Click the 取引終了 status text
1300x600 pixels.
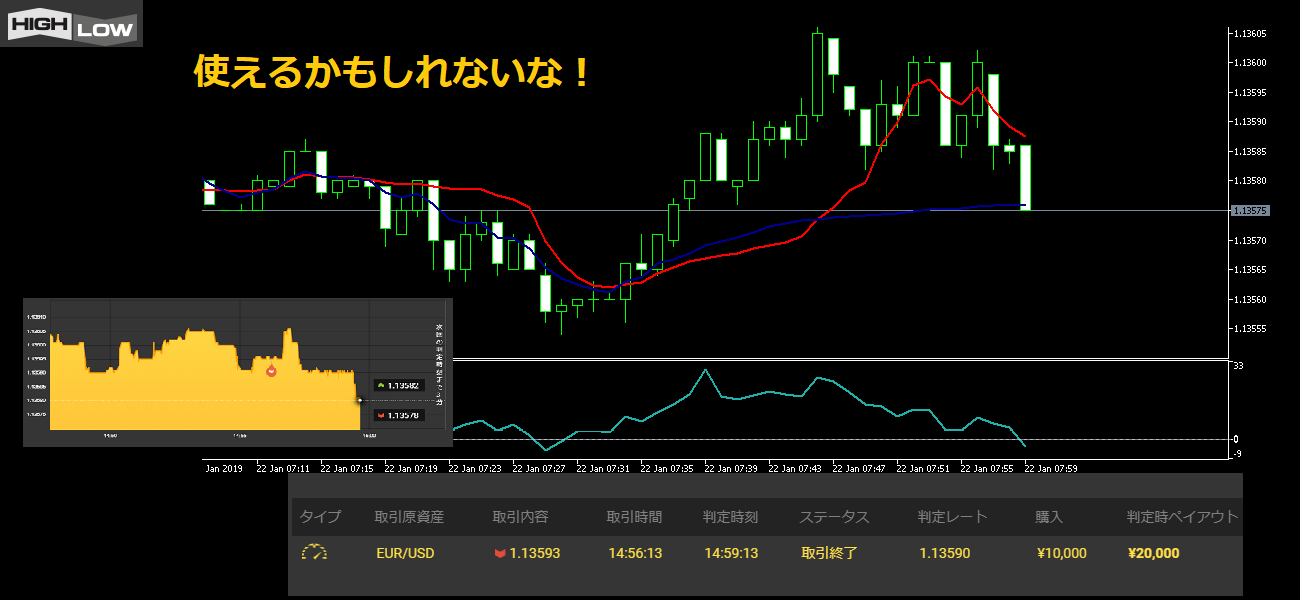(829, 553)
